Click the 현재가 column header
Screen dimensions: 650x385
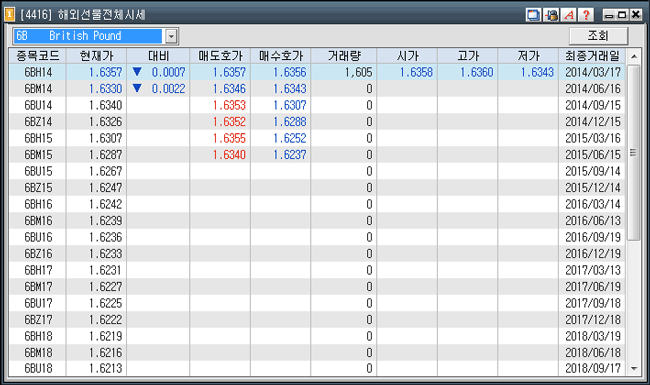coord(96,56)
